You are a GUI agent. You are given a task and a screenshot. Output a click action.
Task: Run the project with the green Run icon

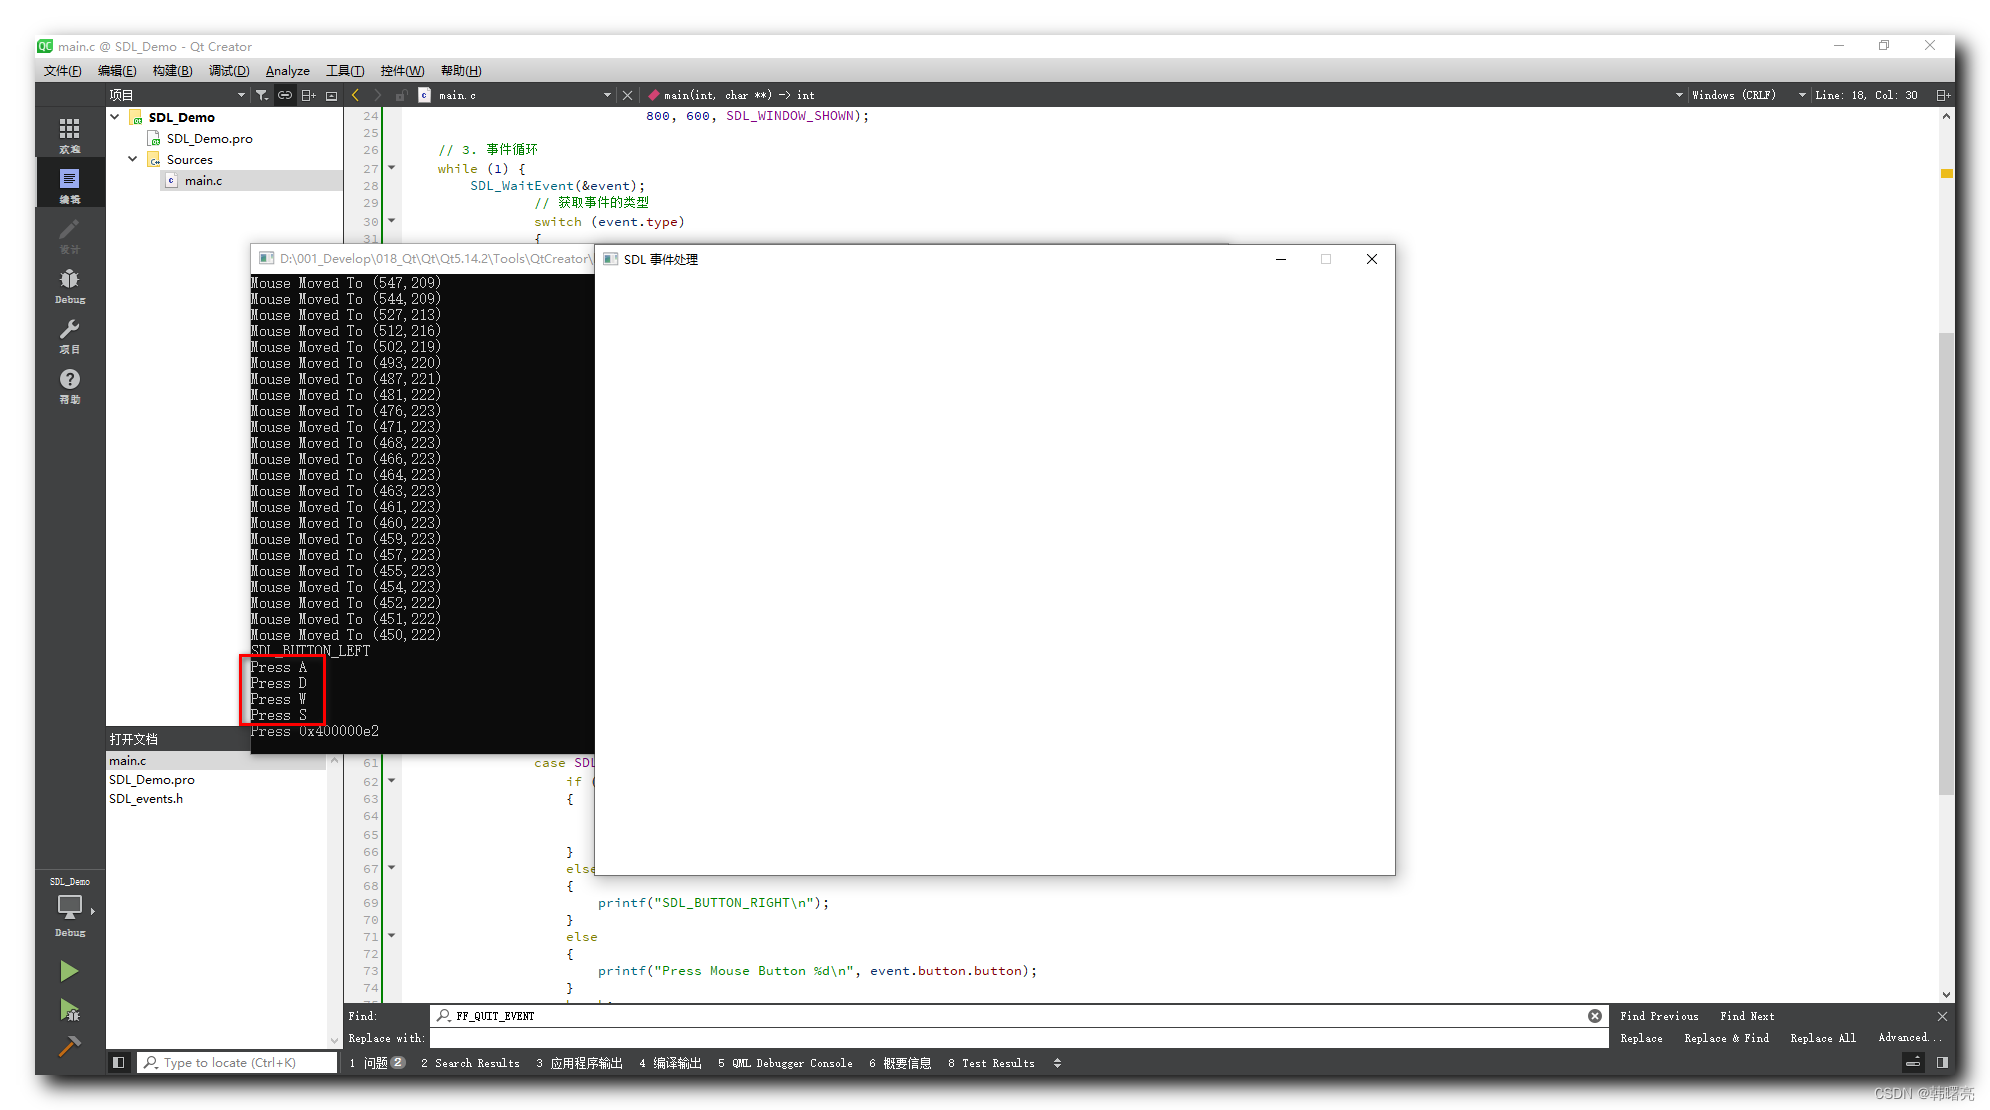point(69,970)
